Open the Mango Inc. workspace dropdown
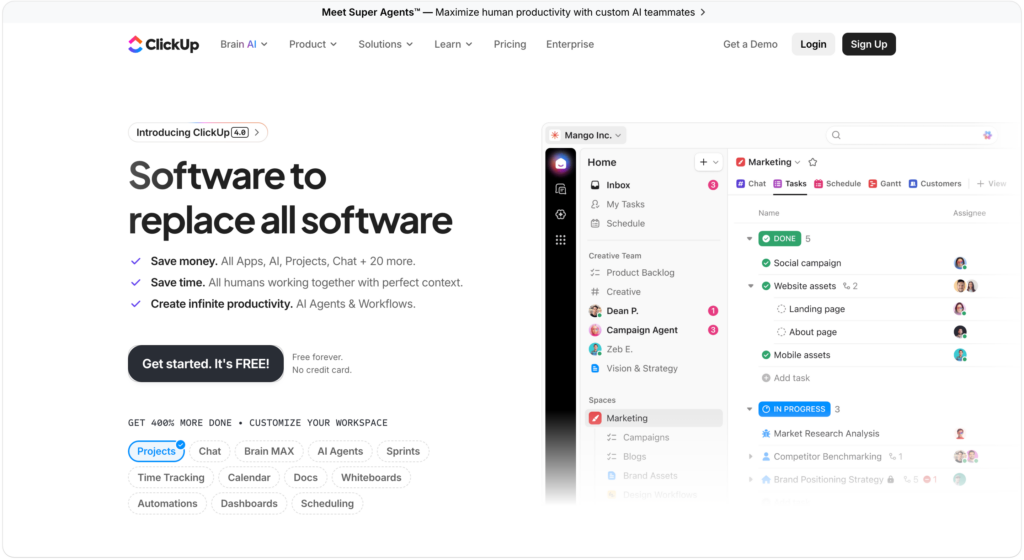 pyautogui.click(x=586, y=135)
